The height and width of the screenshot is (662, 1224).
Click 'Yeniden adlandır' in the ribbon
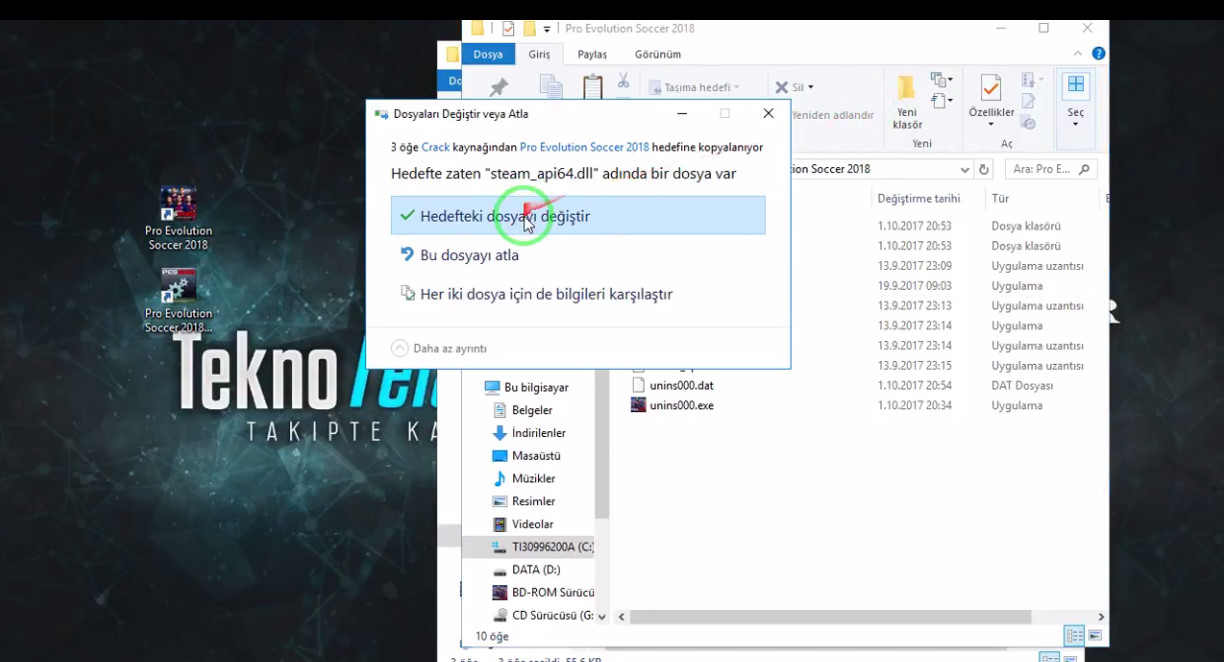833,115
